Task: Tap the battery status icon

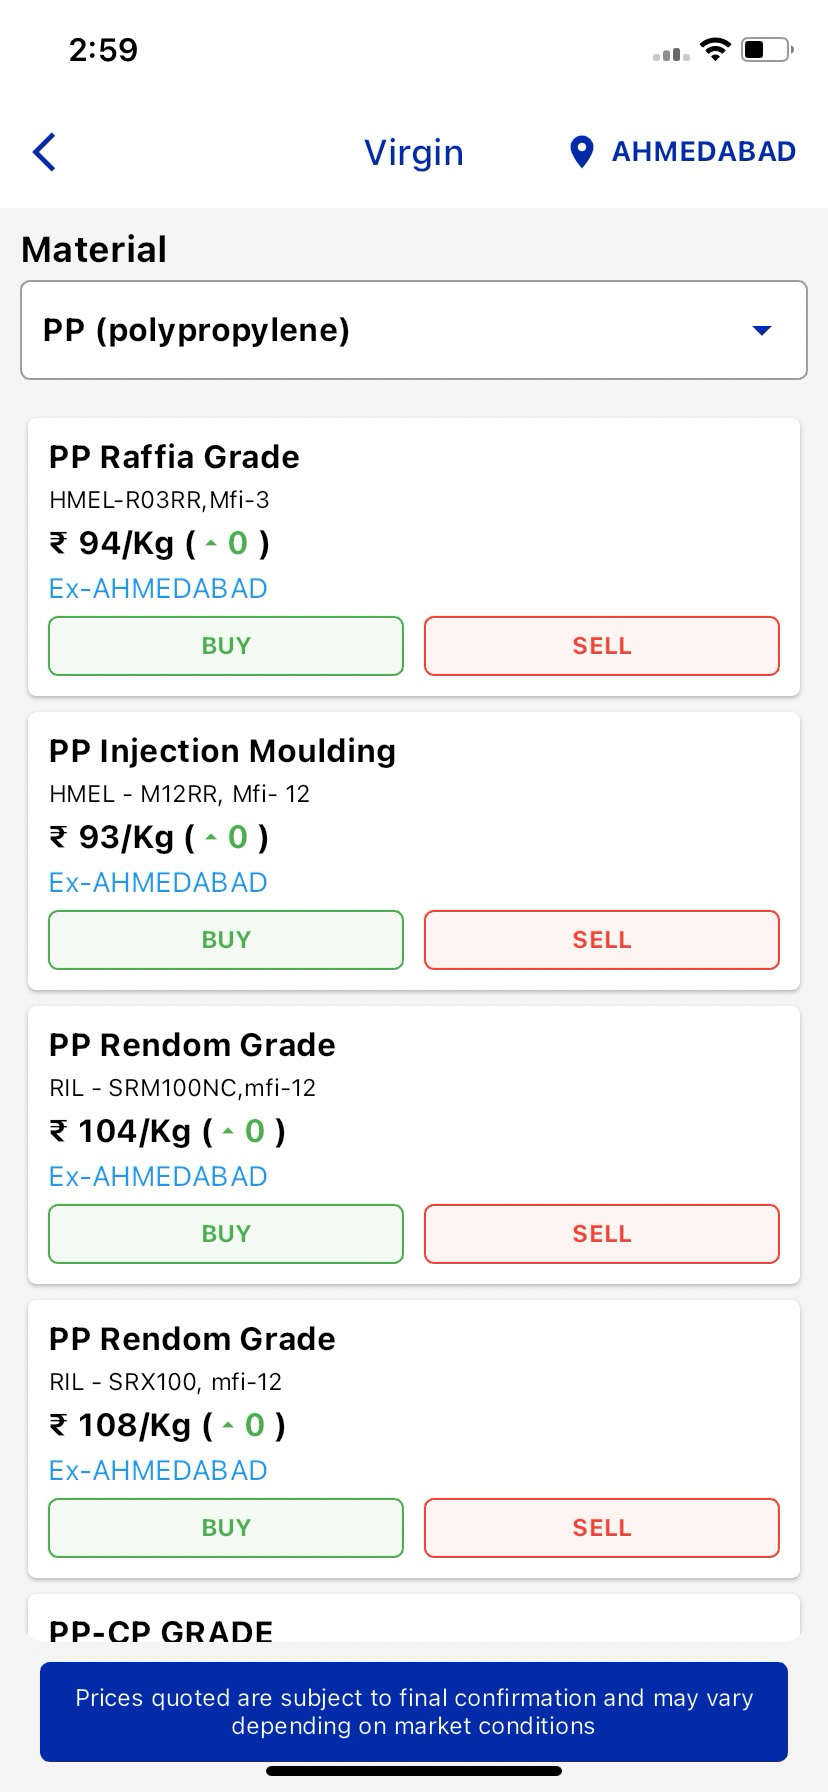Action: click(x=767, y=50)
